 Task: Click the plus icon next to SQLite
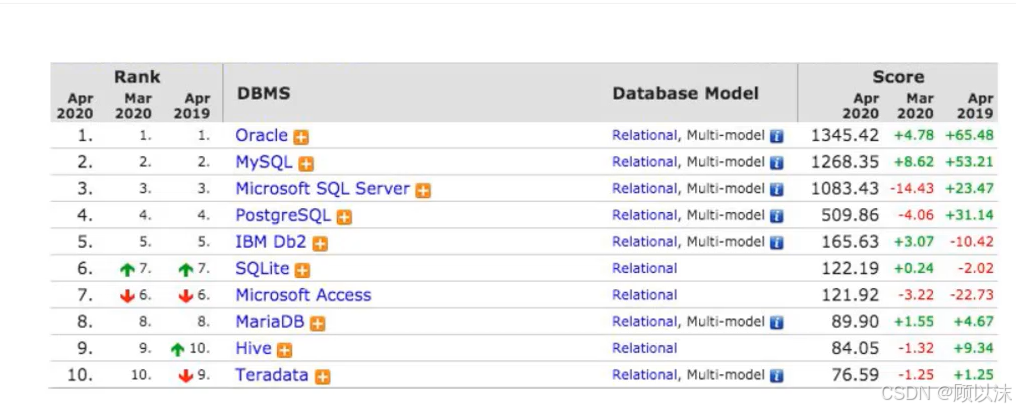coord(303,270)
